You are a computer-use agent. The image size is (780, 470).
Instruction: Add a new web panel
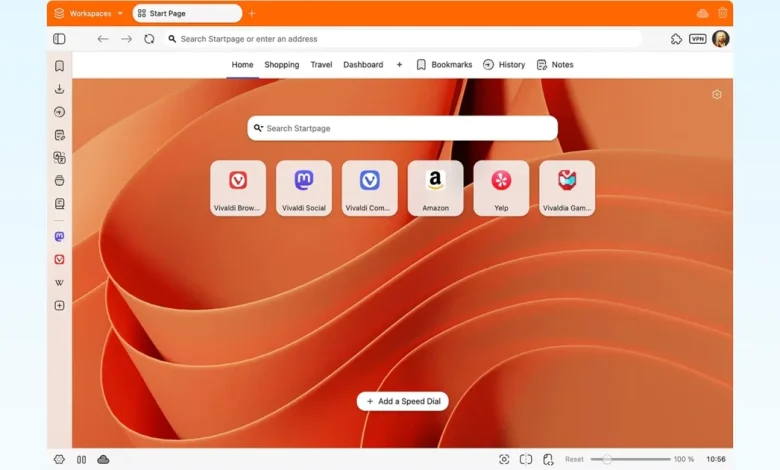59,305
